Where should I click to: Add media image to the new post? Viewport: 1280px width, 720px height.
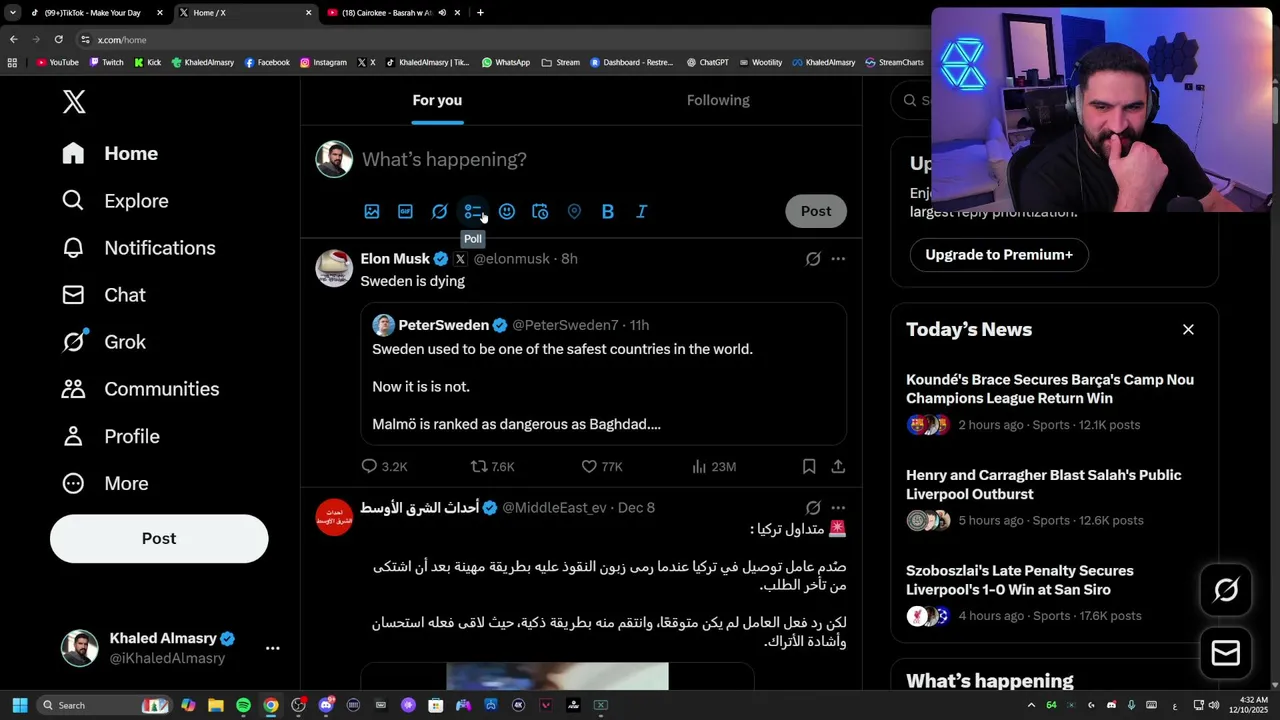click(372, 211)
